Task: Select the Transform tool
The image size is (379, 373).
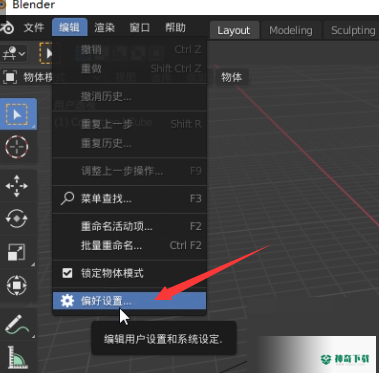Action: [17, 285]
